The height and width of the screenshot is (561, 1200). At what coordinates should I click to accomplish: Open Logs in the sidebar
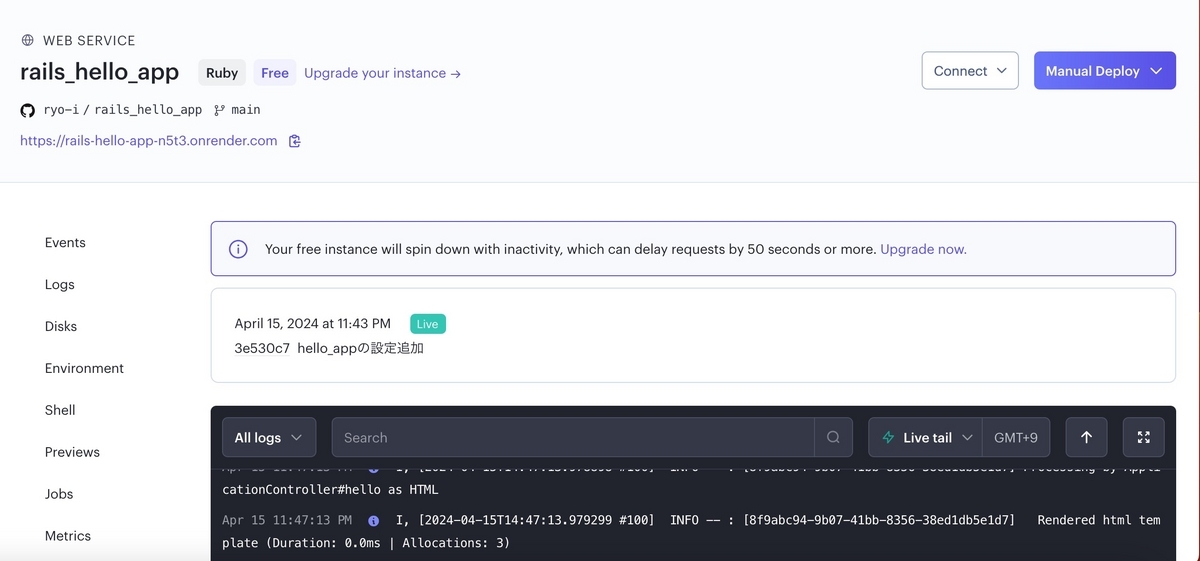coord(60,285)
